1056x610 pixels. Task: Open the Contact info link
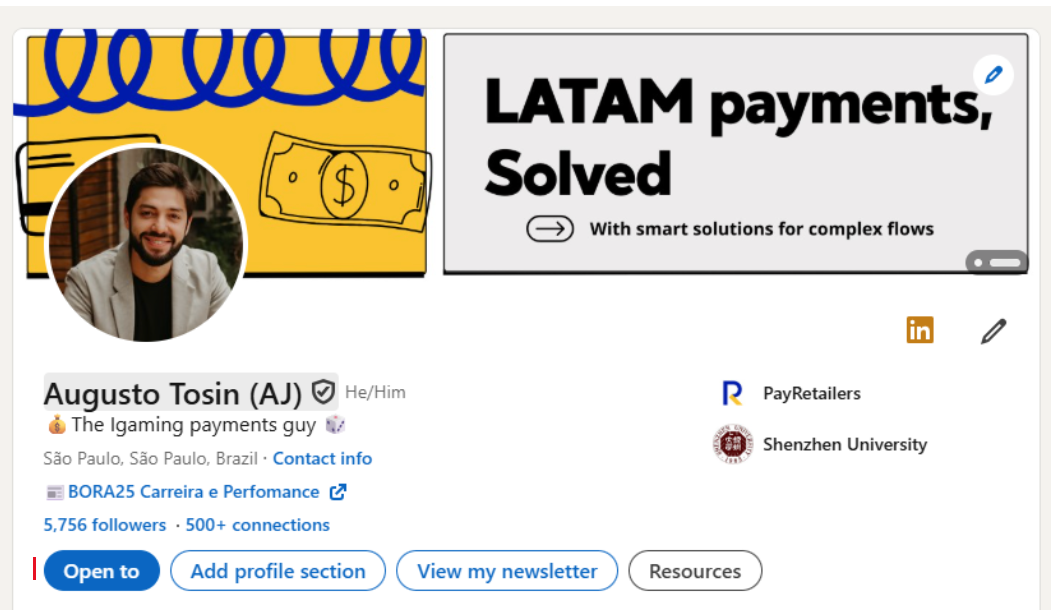tap(323, 459)
